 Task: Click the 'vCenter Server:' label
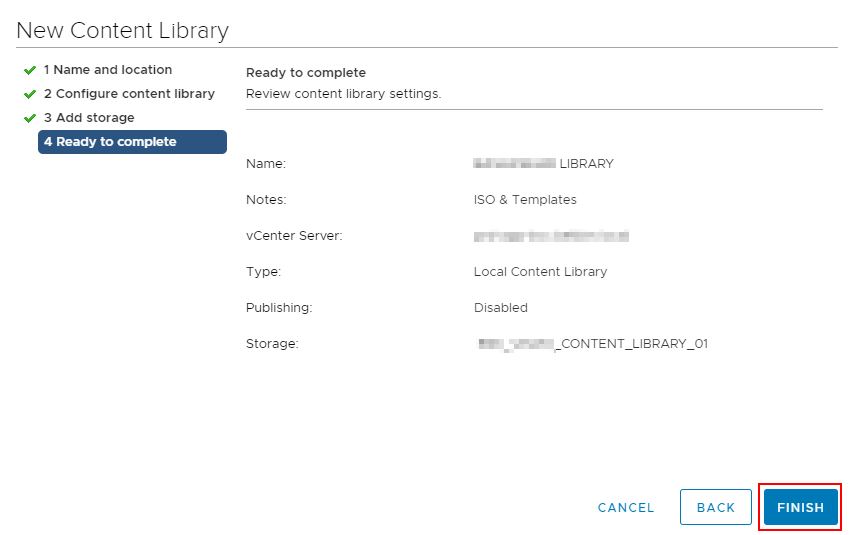(x=294, y=236)
